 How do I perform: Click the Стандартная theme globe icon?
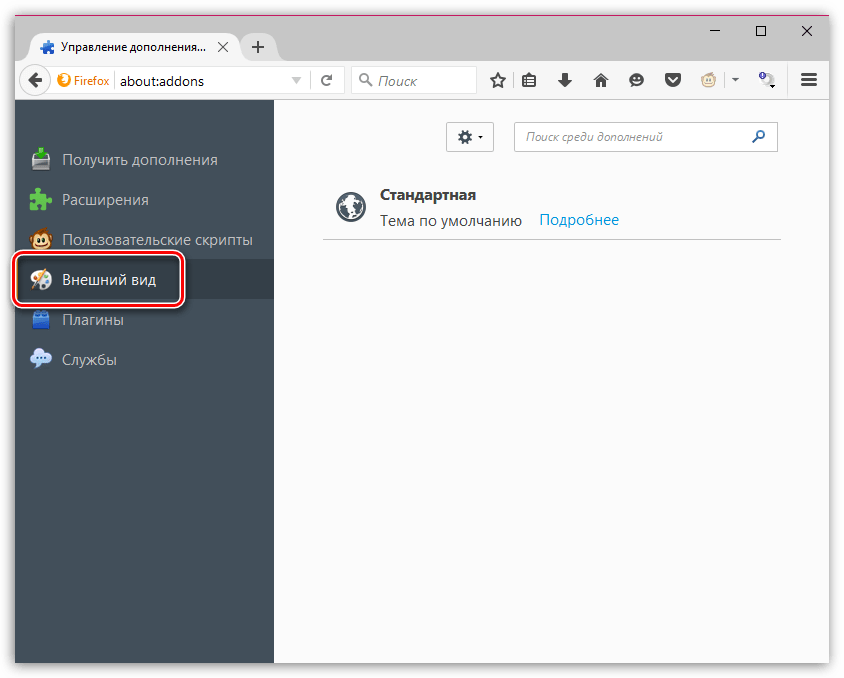(351, 207)
